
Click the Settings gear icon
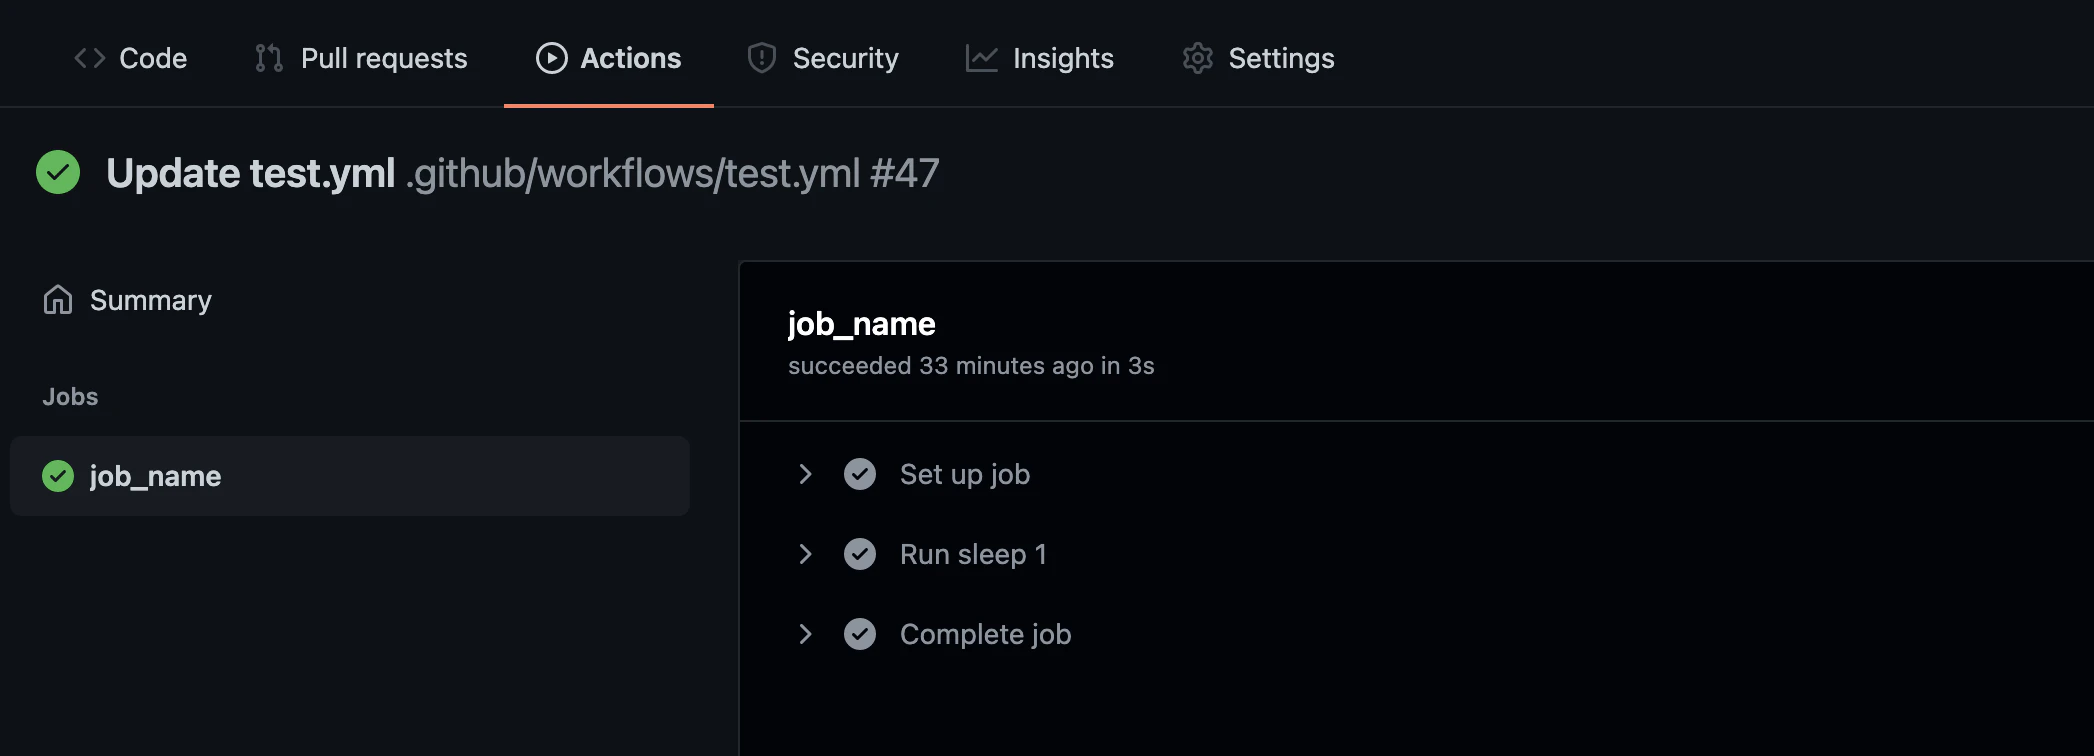pos(1198,58)
